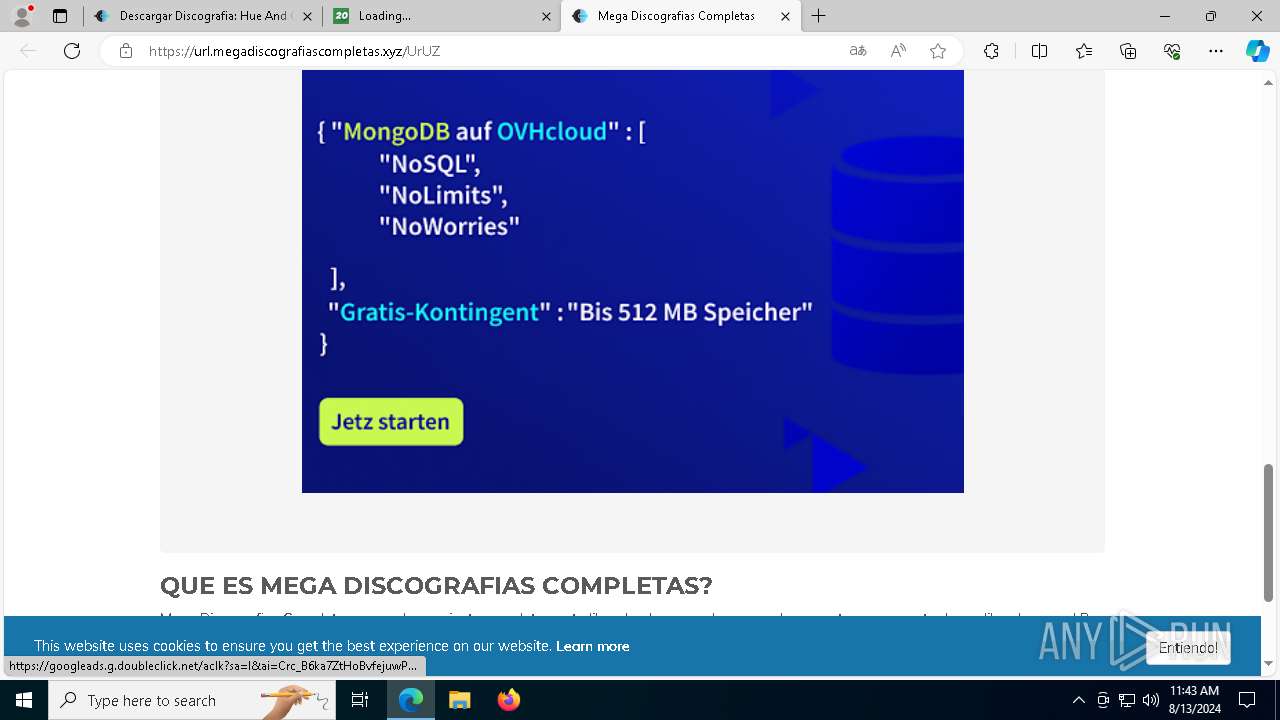Open Settings and more menu
The width and height of the screenshot is (1280, 720).
pos(1216,51)
